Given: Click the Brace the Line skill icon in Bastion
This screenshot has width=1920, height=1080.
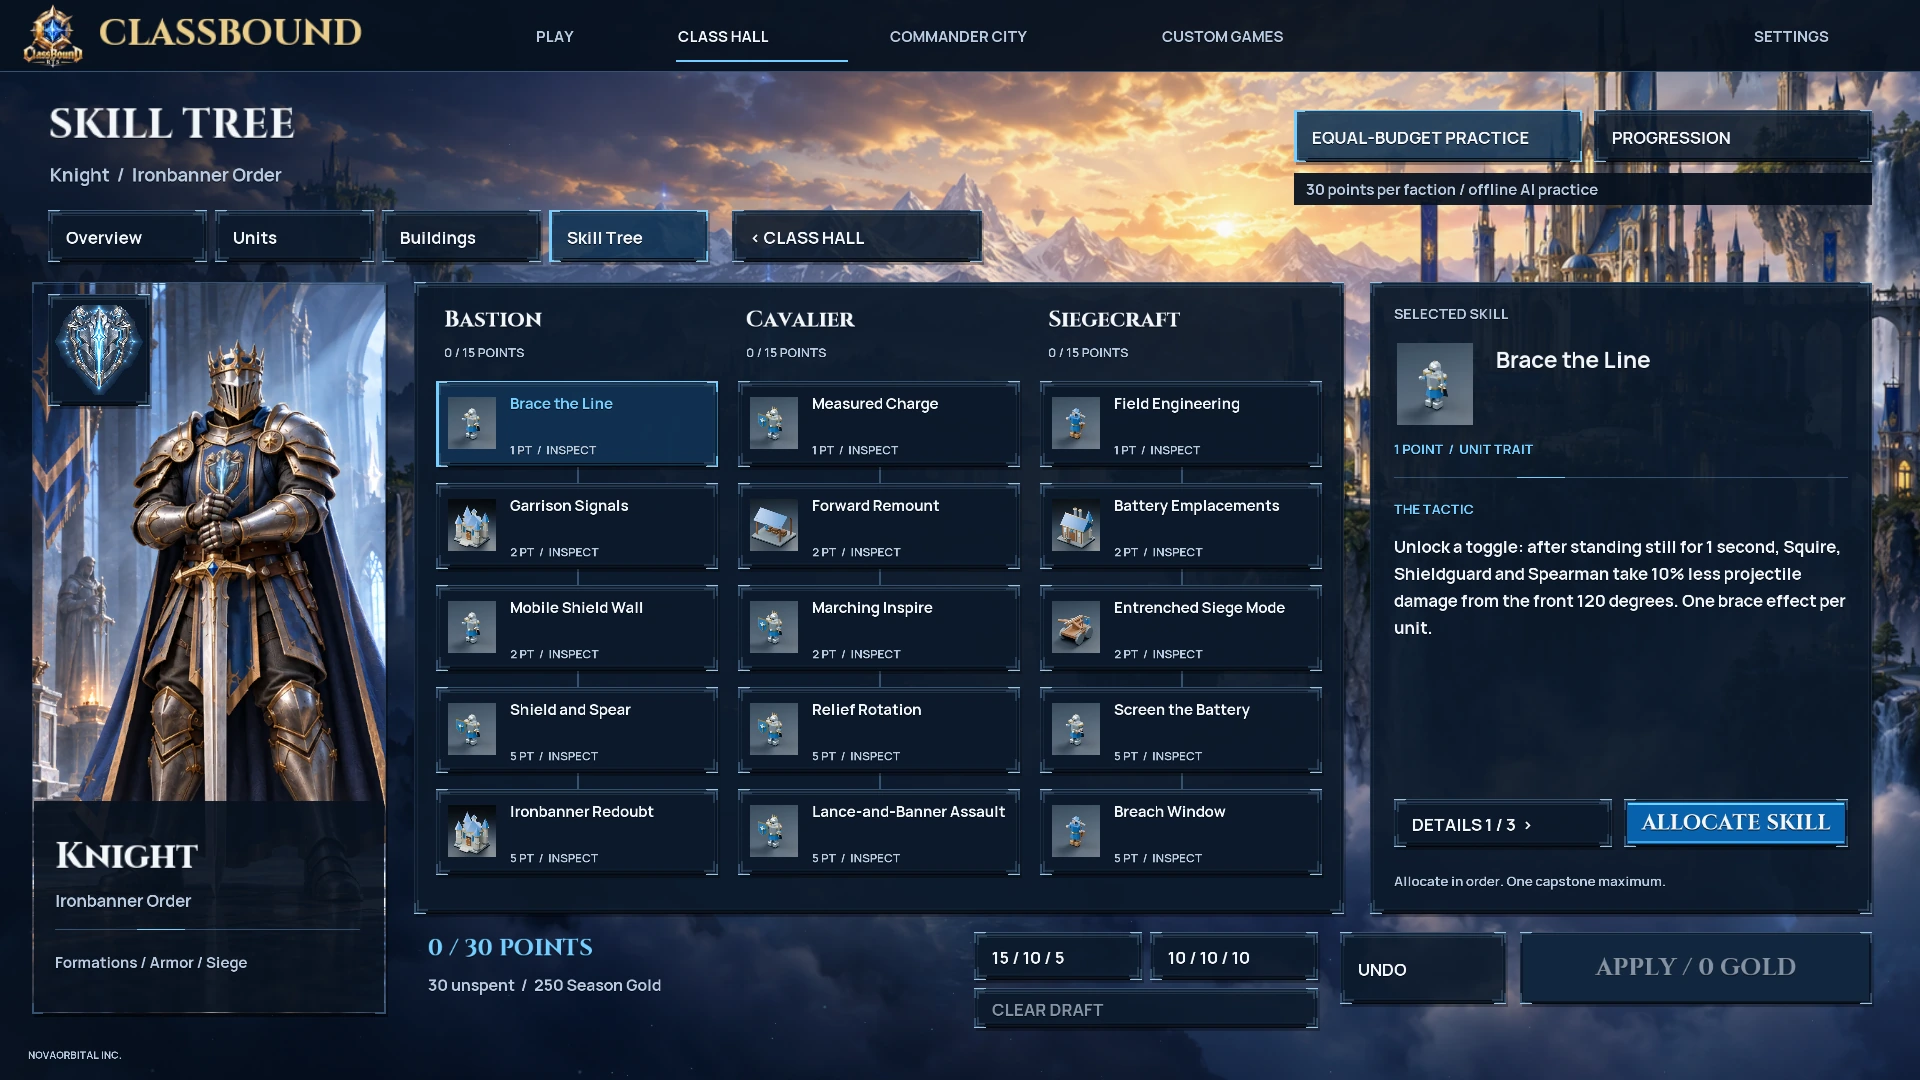Looking at the screenshot, I should tap(472, 423).
